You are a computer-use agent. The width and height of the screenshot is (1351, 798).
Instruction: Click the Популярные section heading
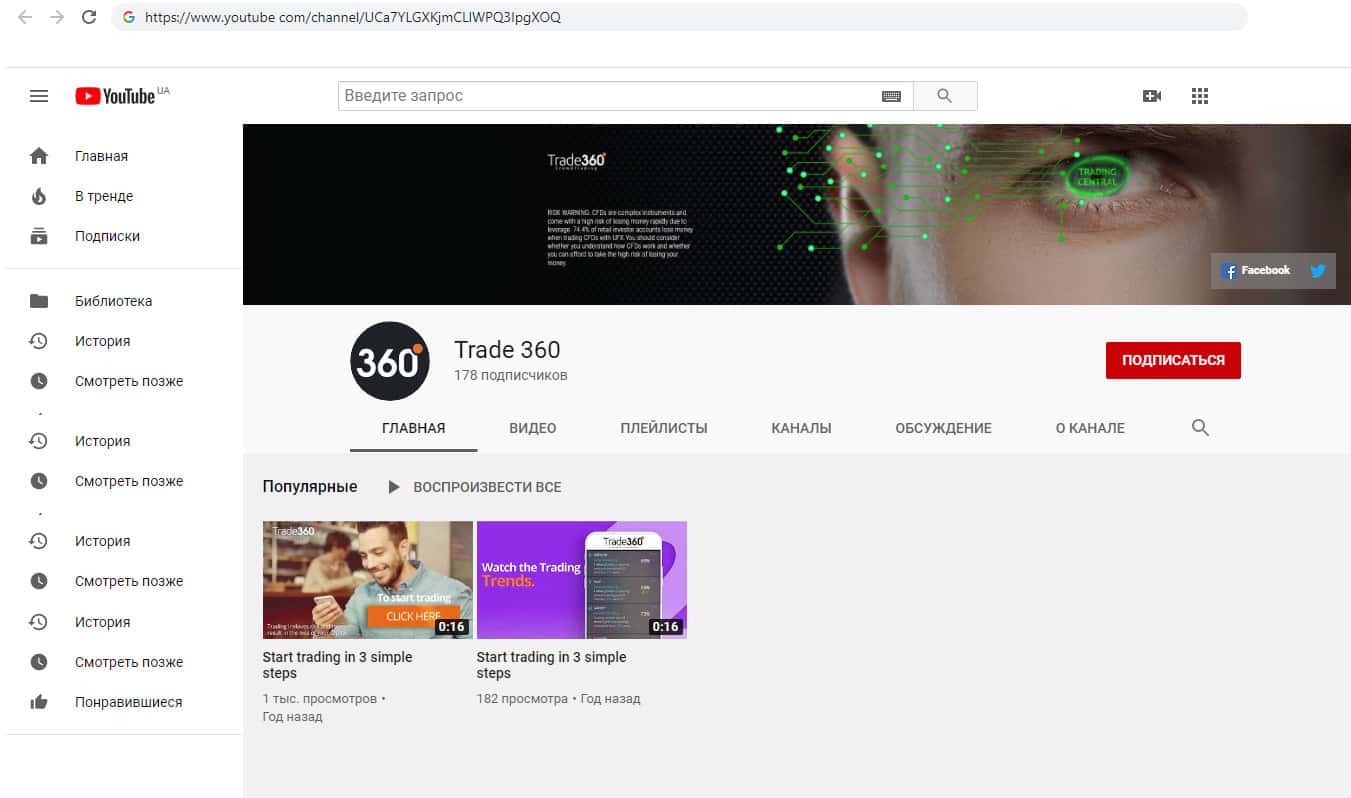tap(310, 487)
